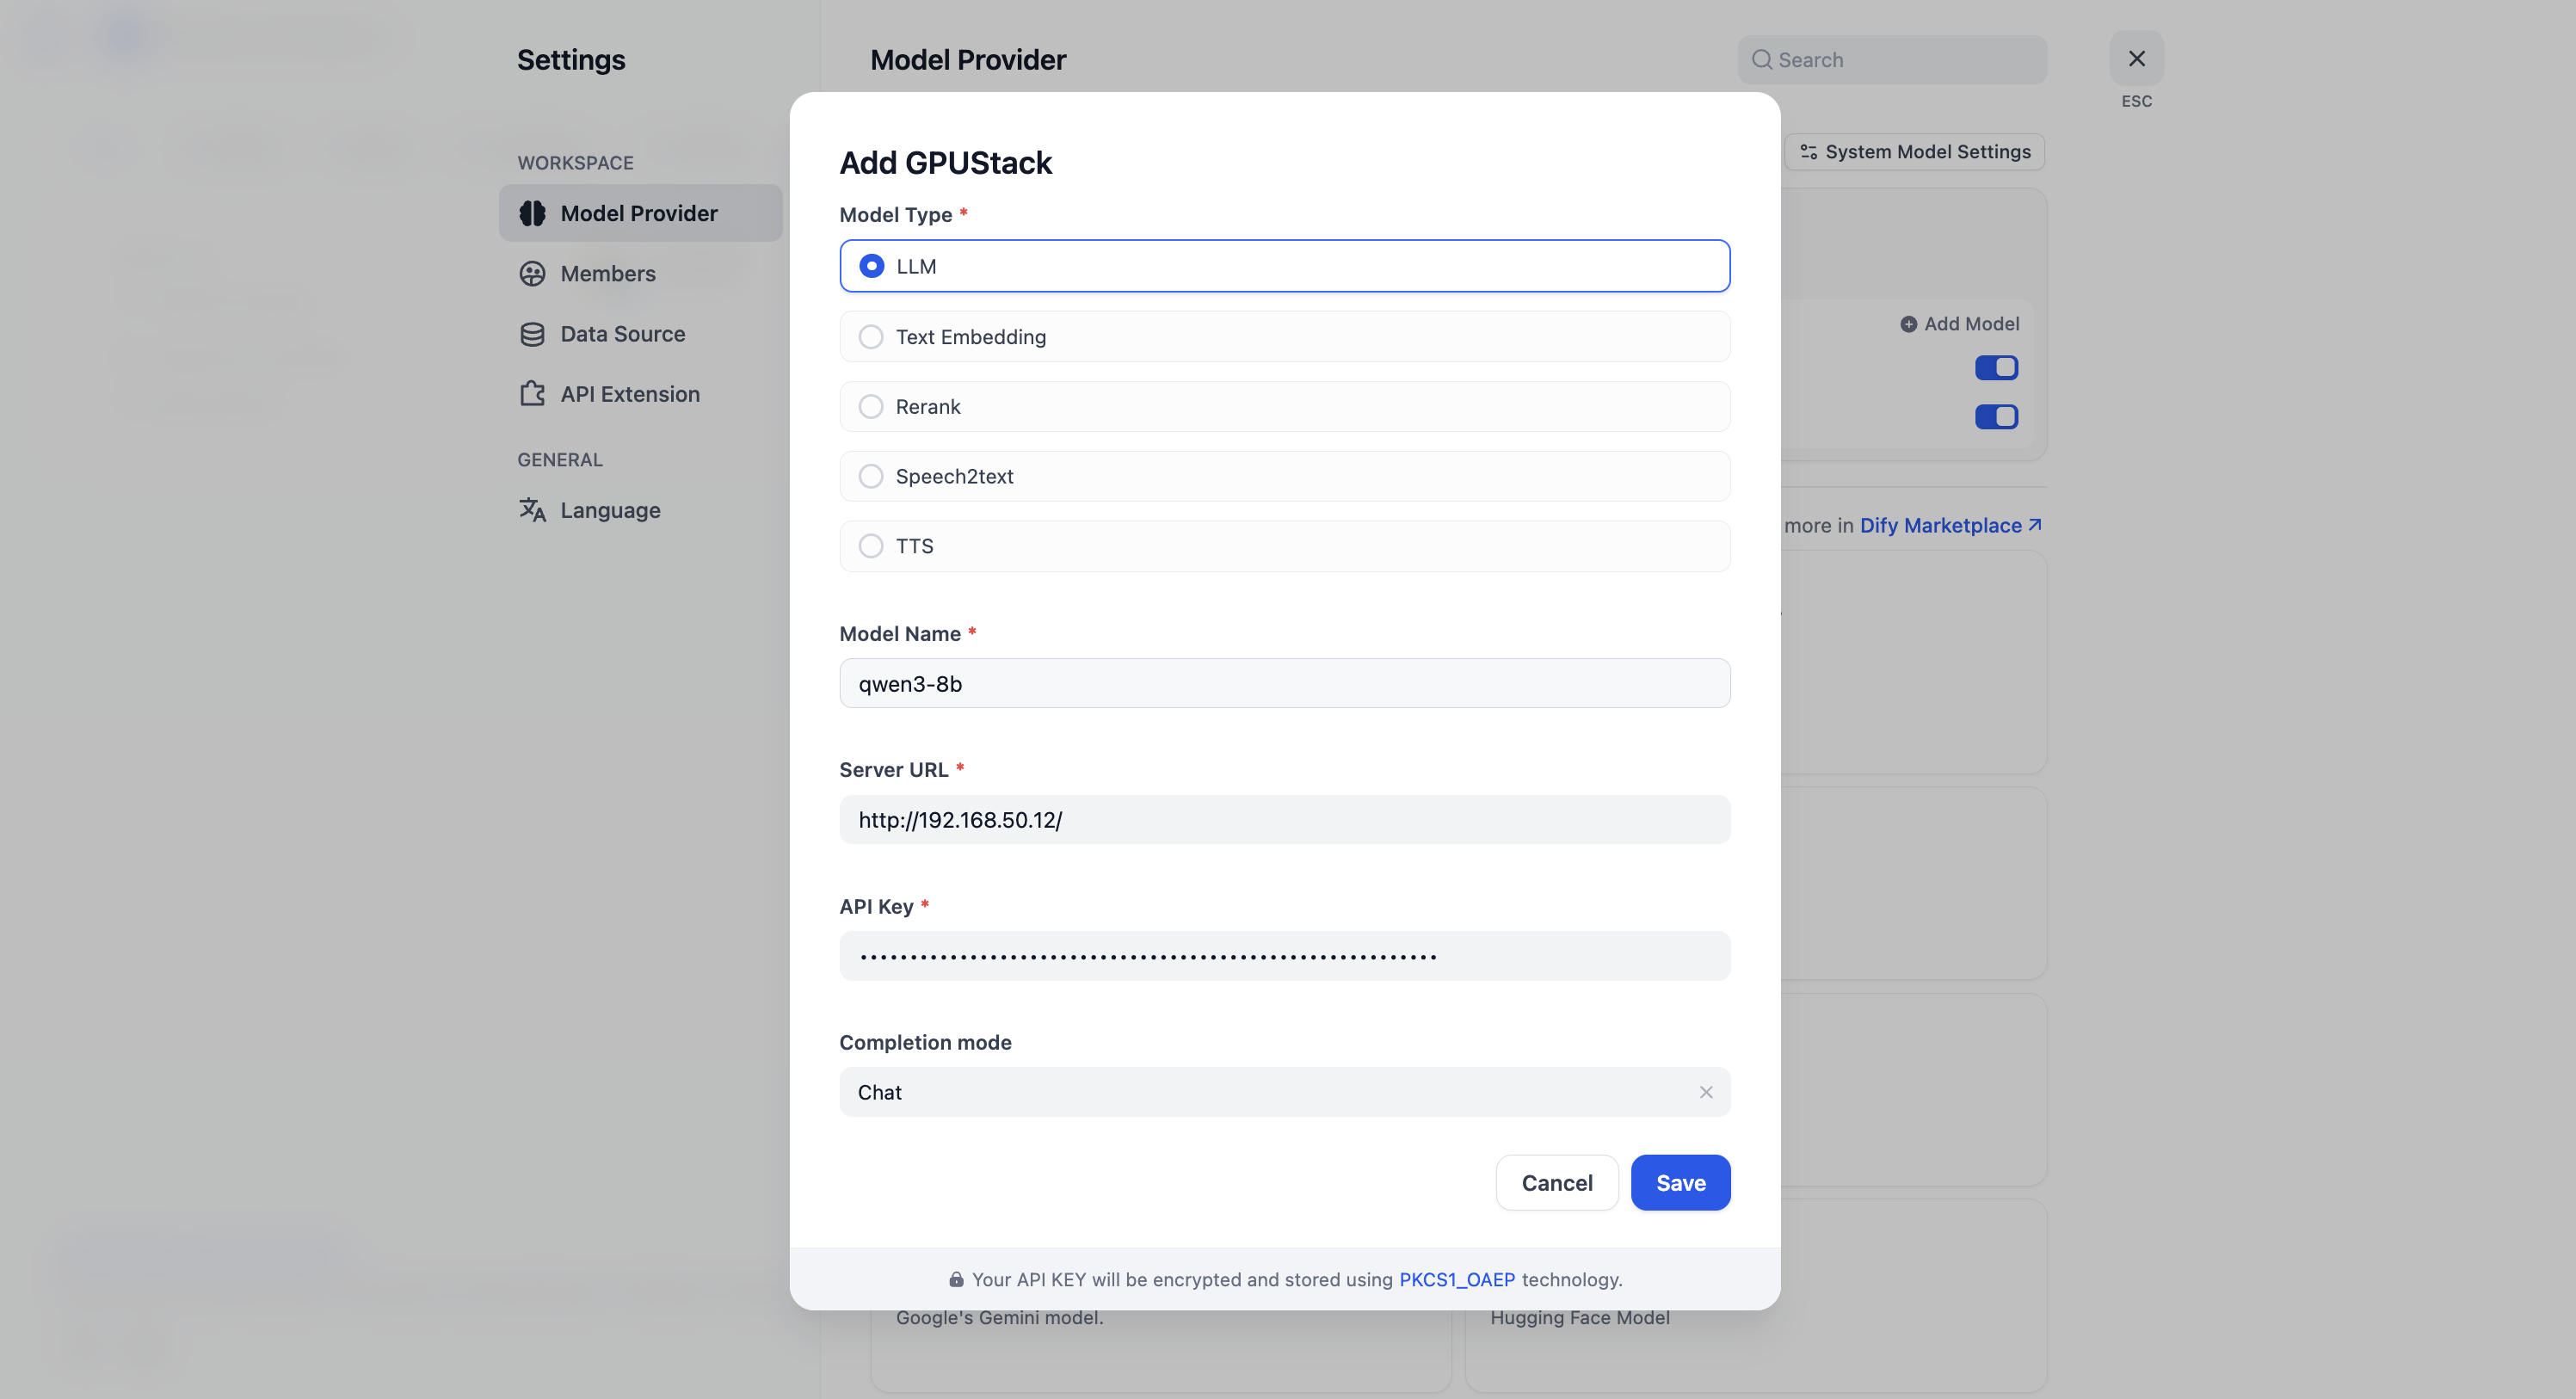
Task: Open the PKCS1_OAEP link
Action: coord(1456,1279)
